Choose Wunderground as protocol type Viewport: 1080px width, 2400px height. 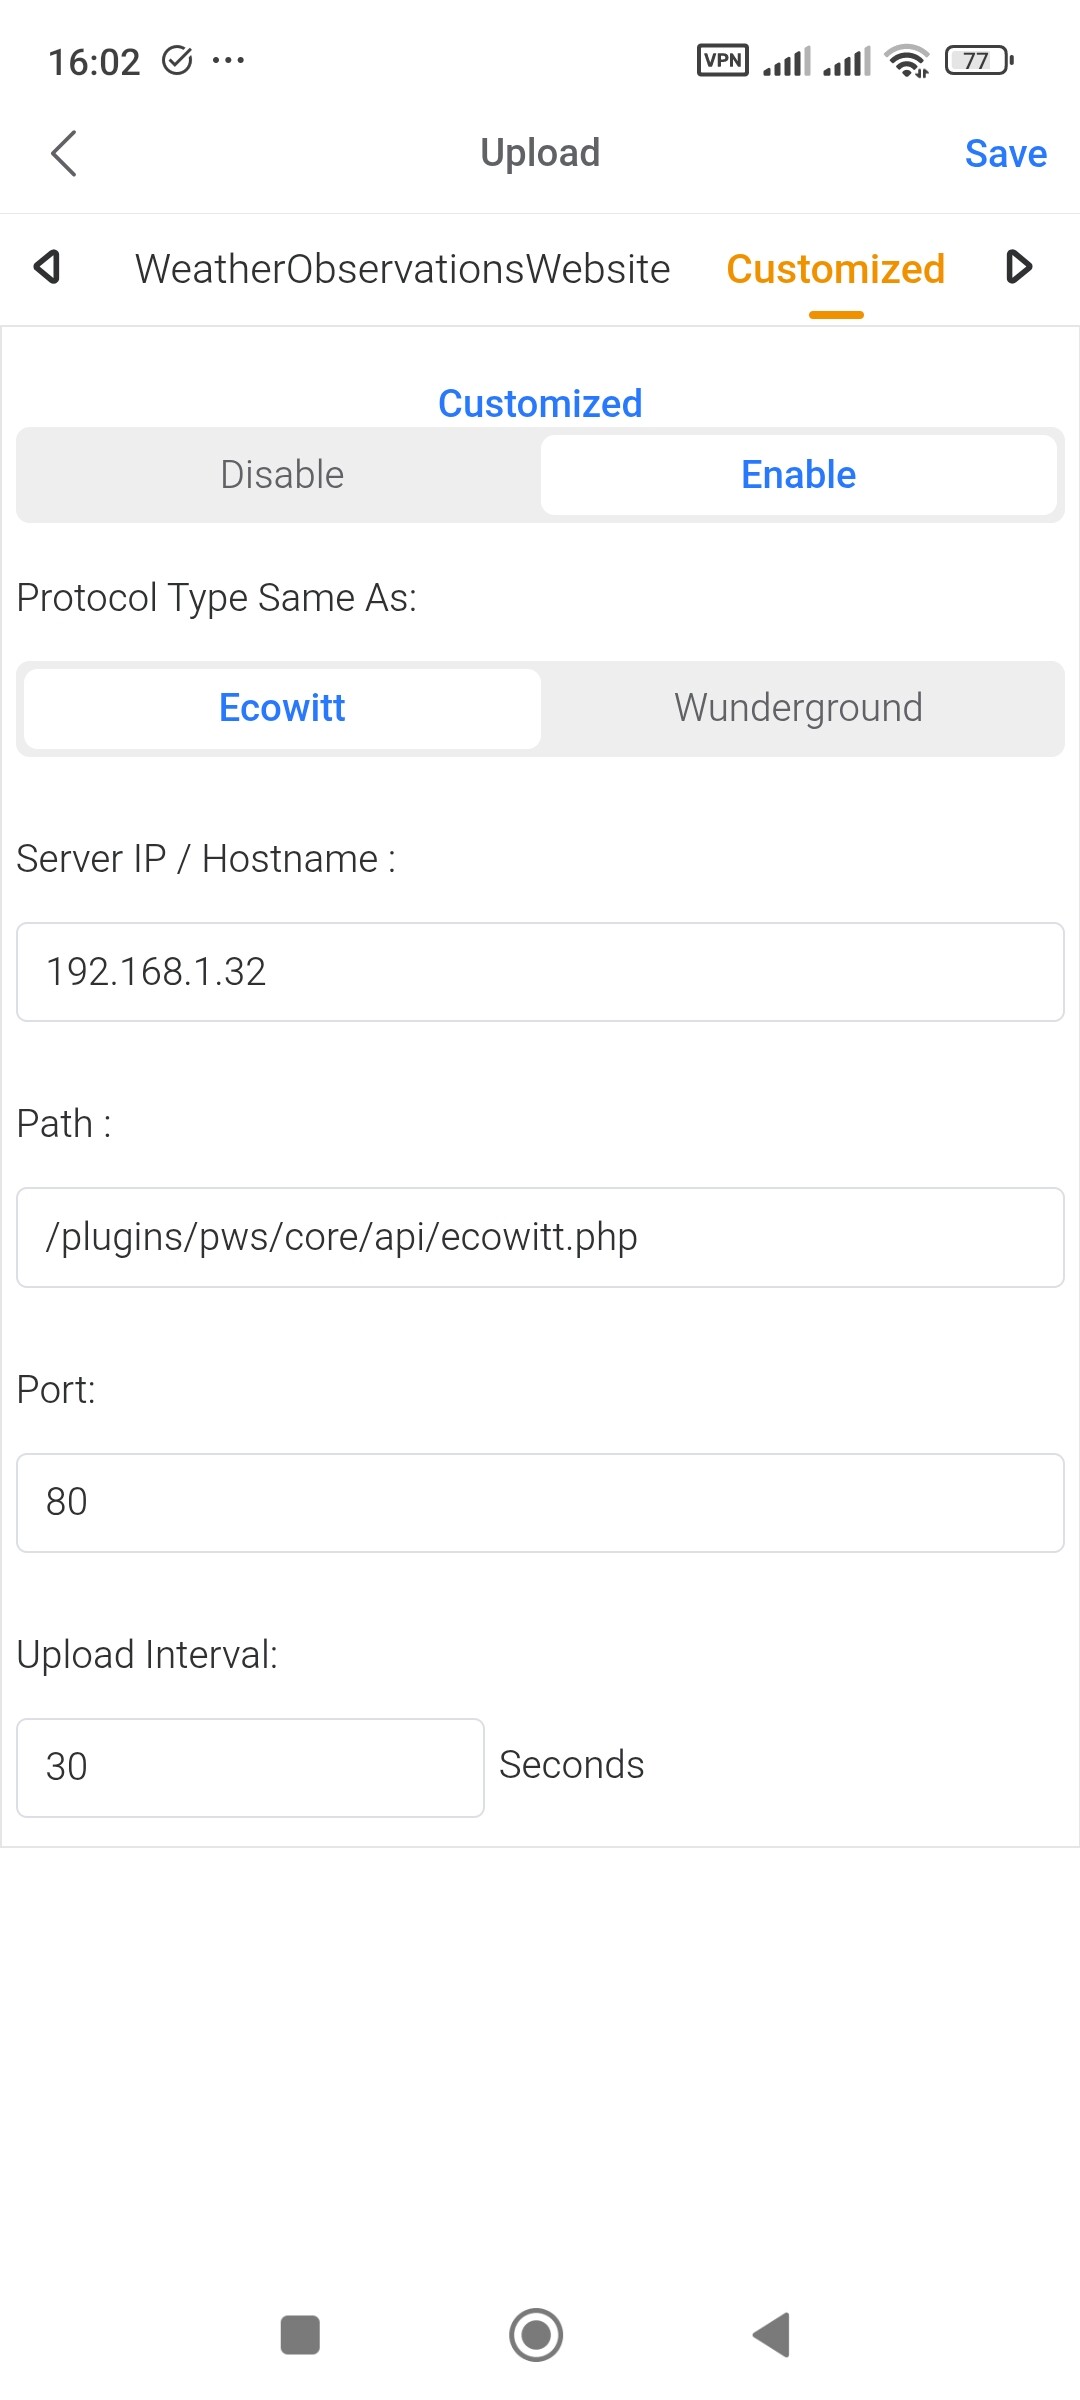click(798, 708)
